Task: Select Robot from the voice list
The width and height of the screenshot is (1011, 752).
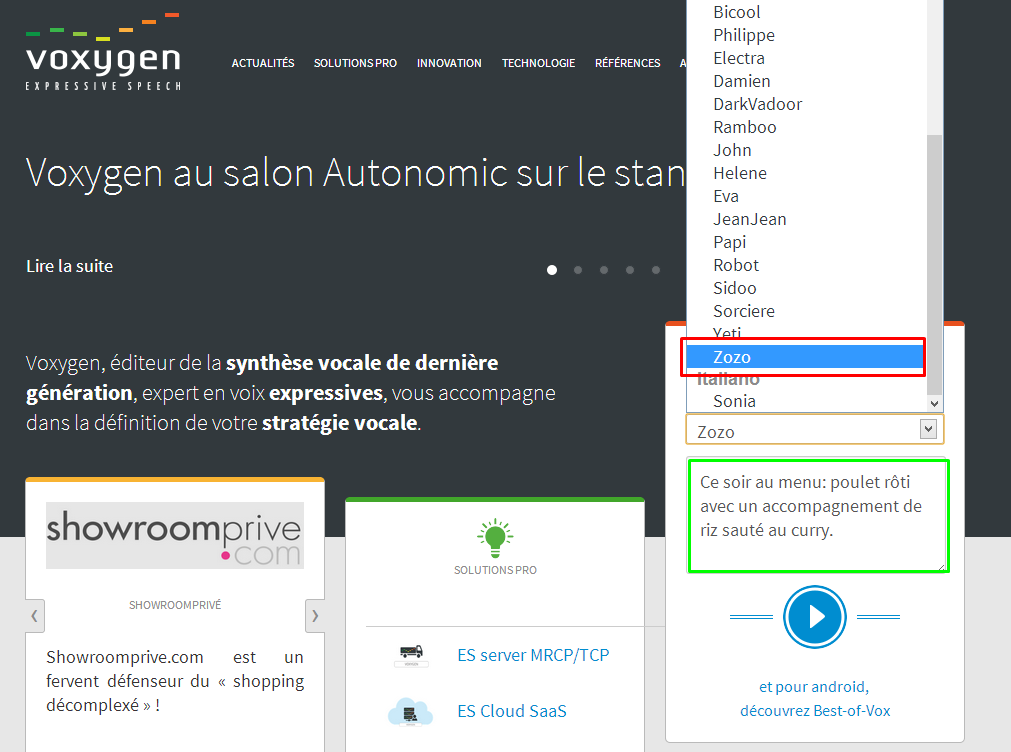Action: 806,266
